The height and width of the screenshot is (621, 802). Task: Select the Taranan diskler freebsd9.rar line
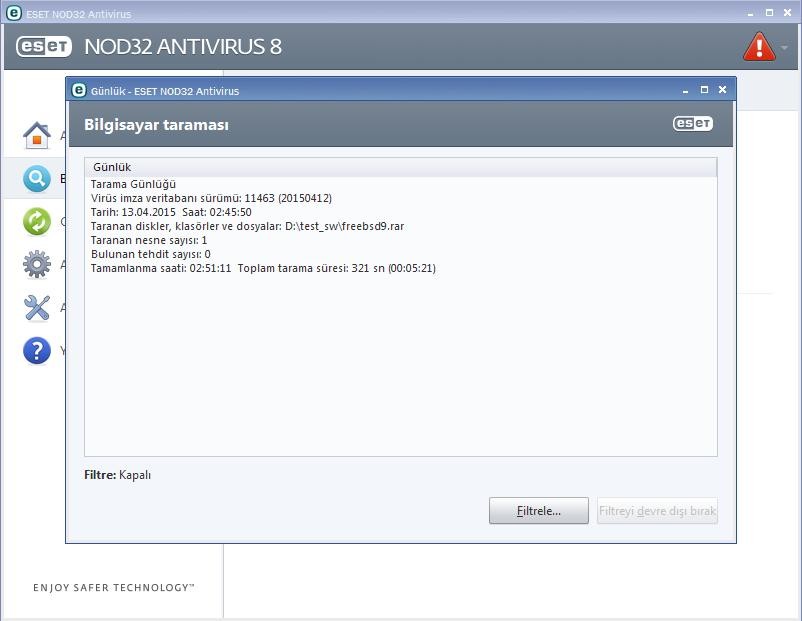tap(248, 226)
